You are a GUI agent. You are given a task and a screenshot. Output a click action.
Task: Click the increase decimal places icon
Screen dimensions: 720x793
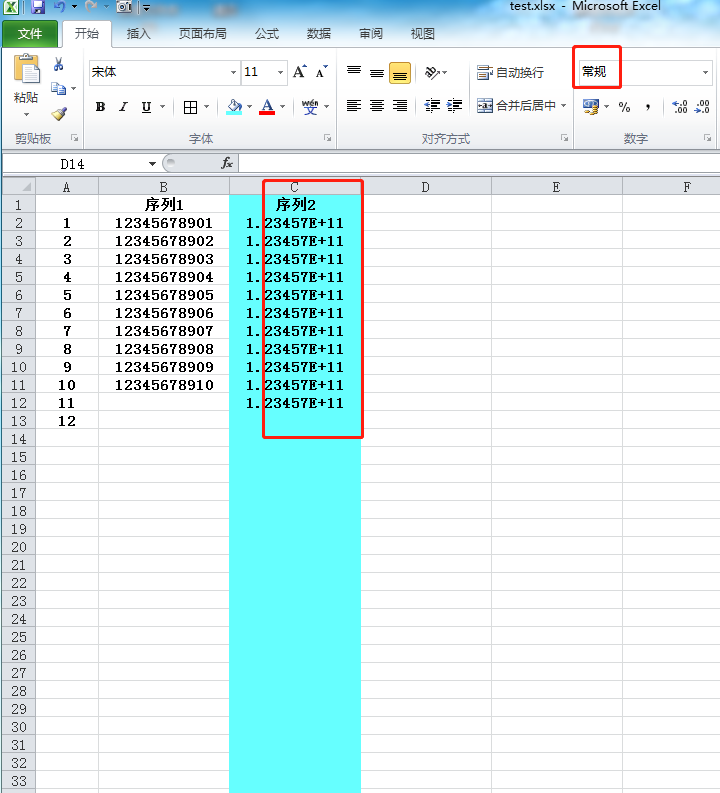point(679,107)
